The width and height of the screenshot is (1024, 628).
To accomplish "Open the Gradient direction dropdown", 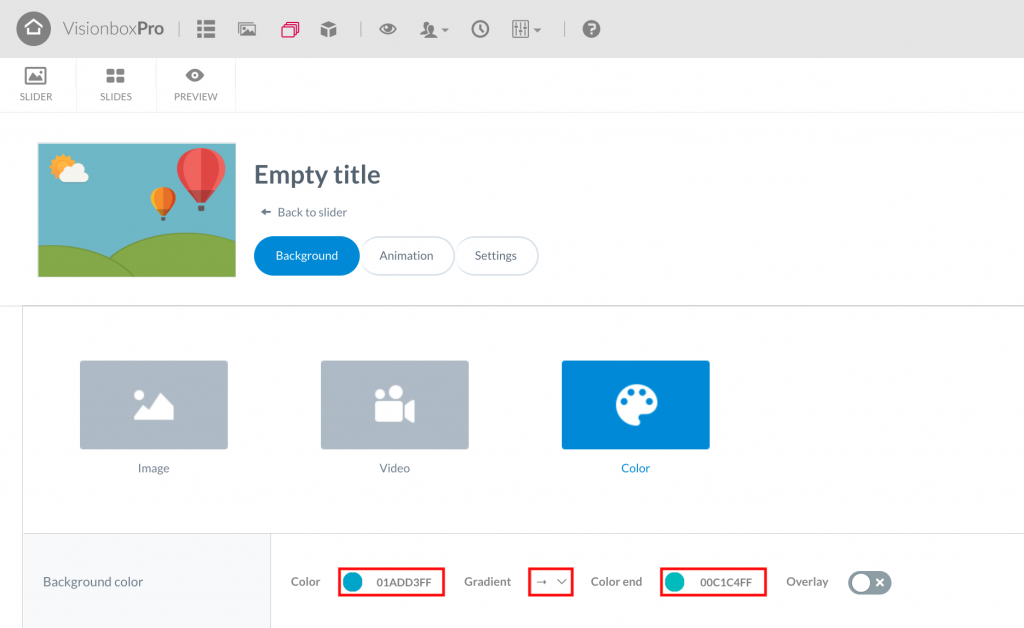I will [551, 582].
